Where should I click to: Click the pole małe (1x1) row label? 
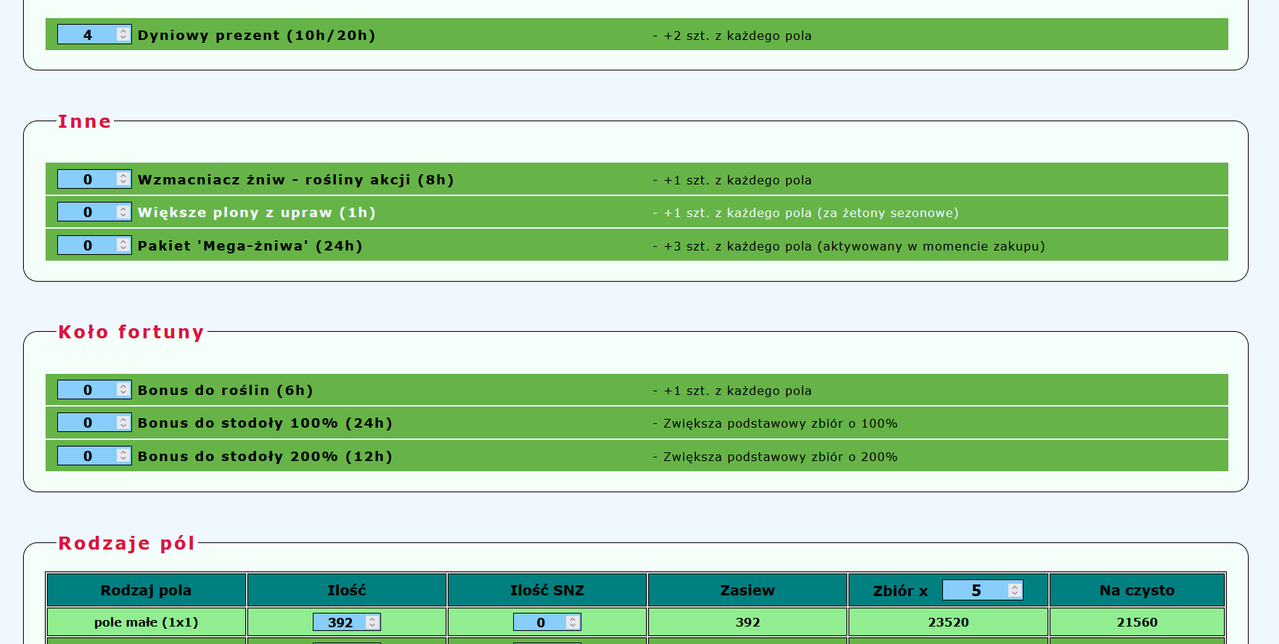[x=146, y=622]
